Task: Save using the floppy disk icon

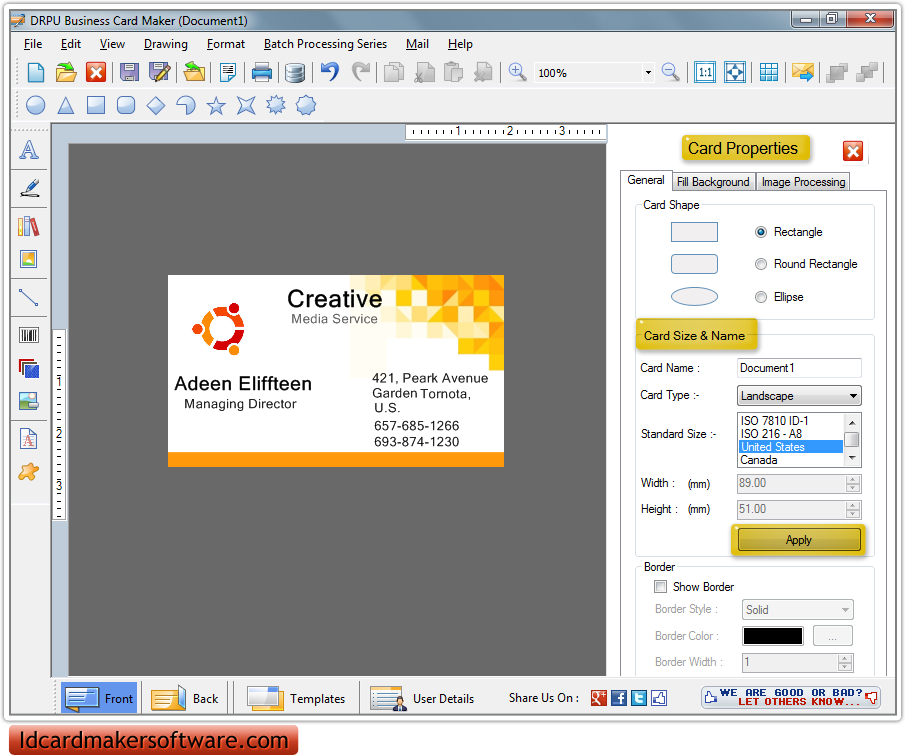Action: point(129,73)
